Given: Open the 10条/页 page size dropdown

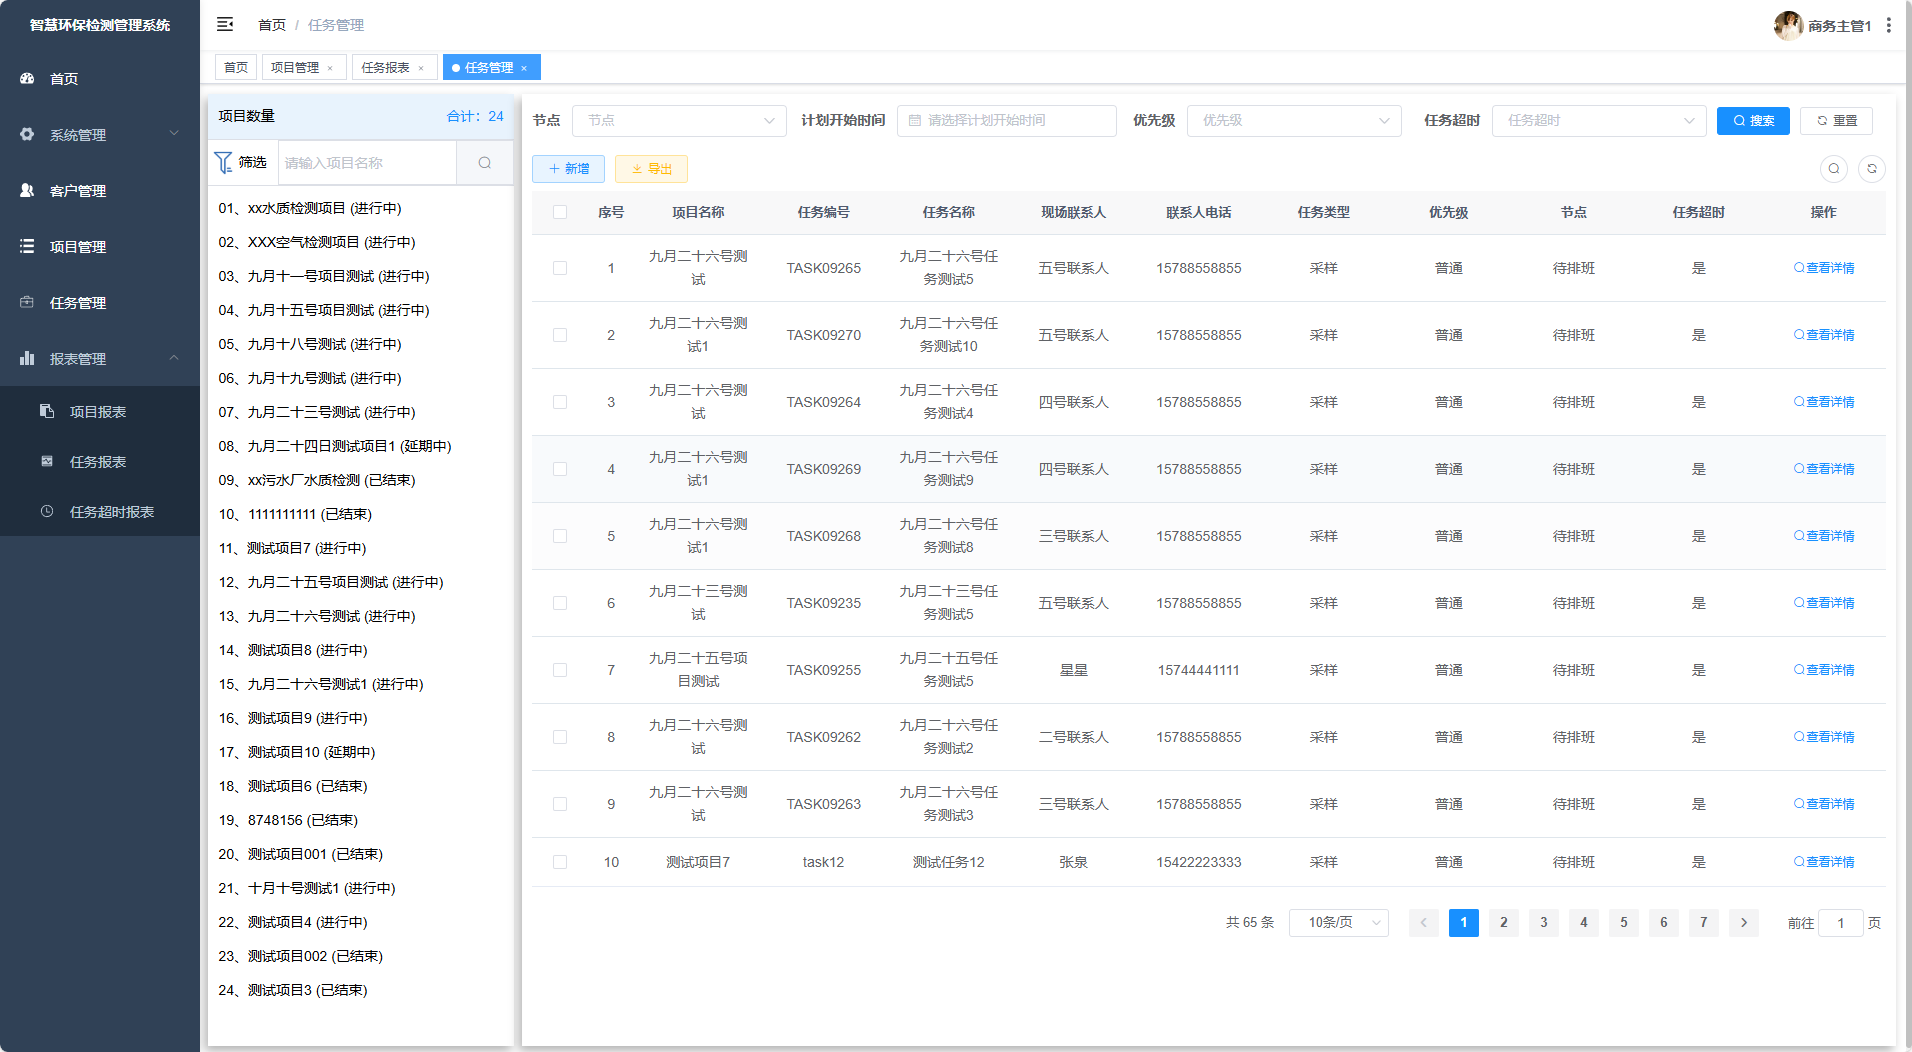Looking at the screenshot, I should click(1338, 922).
